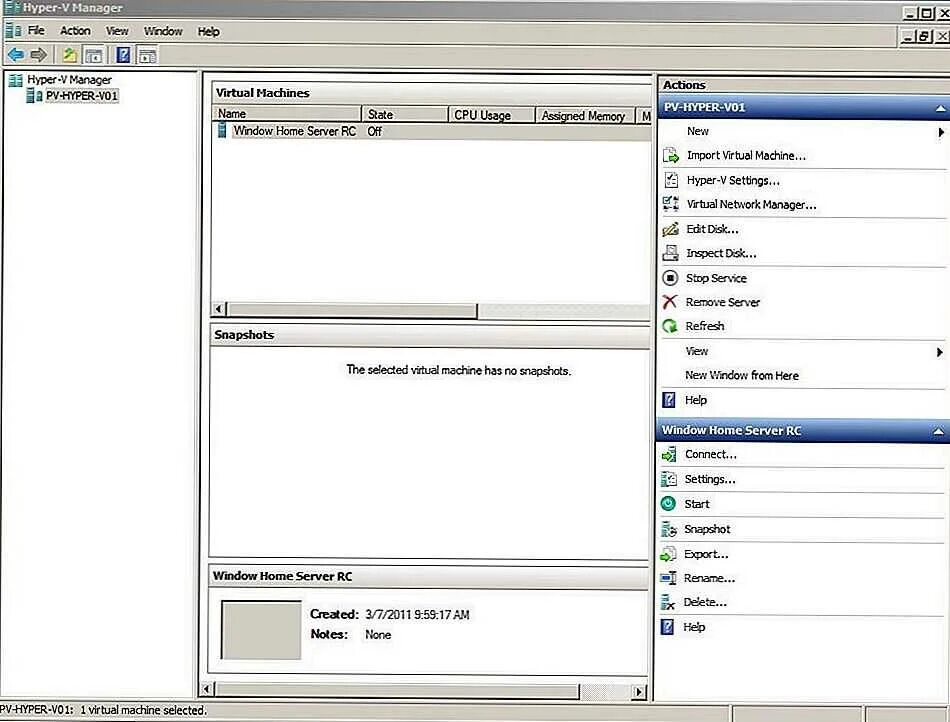The width and height of the screenshot is (950, 722).
Task: Click the Up one level toolbar icon
Action: [70, 55]
